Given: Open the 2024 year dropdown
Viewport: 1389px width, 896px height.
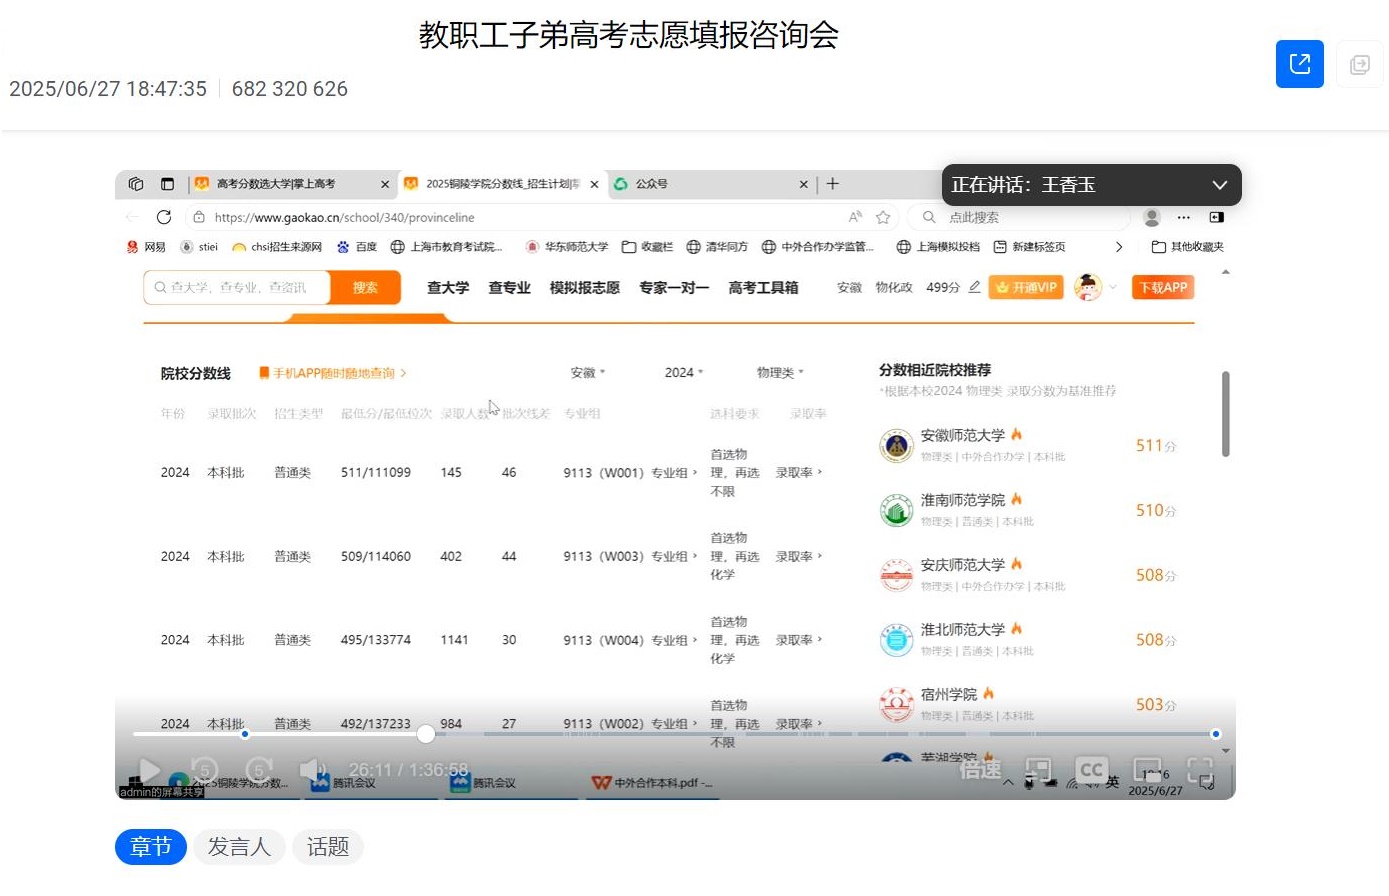Looking at the screenshot, I should [x=684, y=373].
